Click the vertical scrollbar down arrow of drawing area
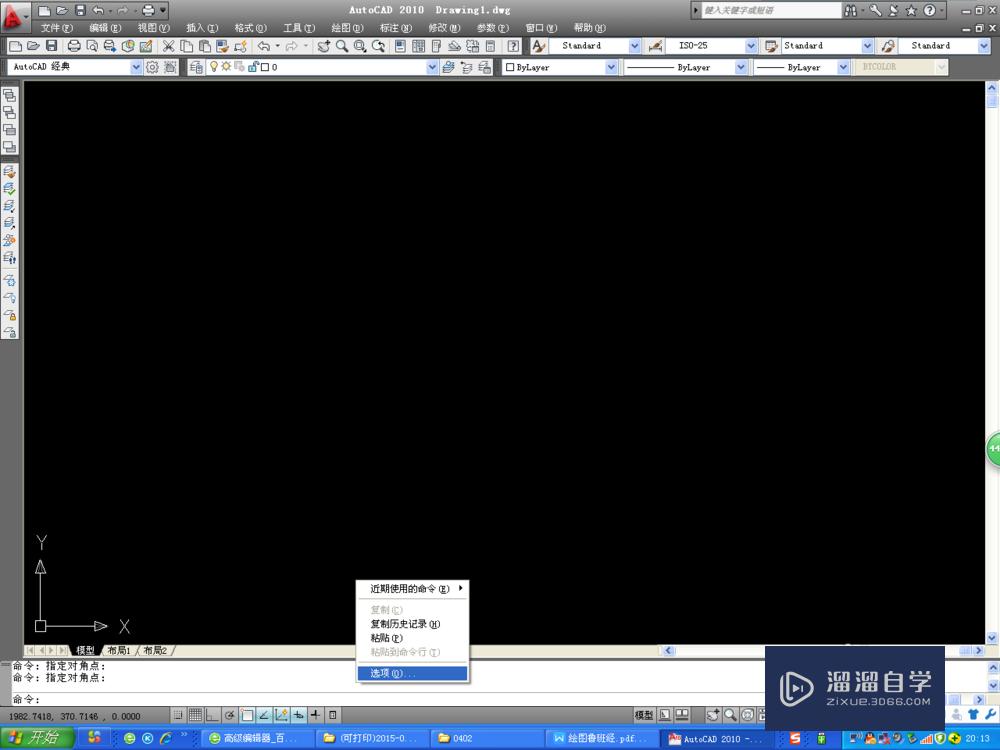The height and width of the screenshot is (750, 1000). [992, 638]
